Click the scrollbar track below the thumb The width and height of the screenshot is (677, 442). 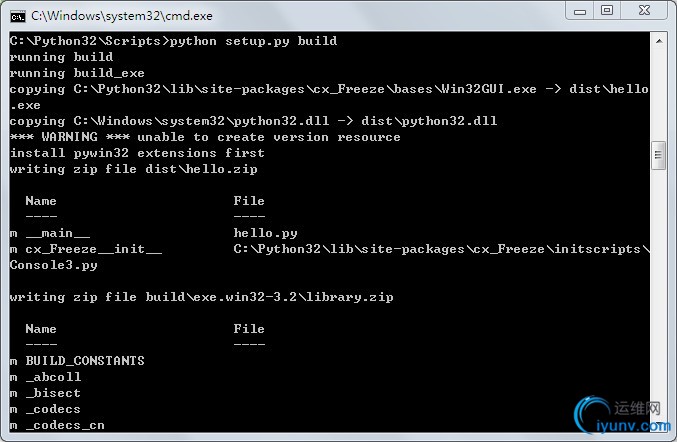tap(658, 281)
